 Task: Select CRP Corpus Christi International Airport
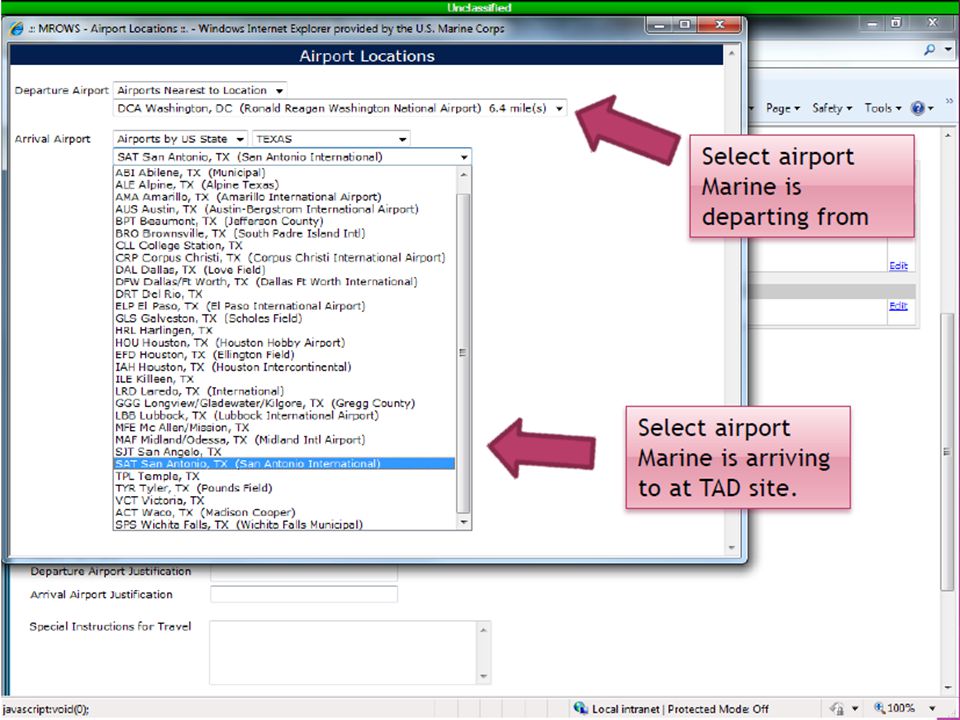[x=285, y=258]
